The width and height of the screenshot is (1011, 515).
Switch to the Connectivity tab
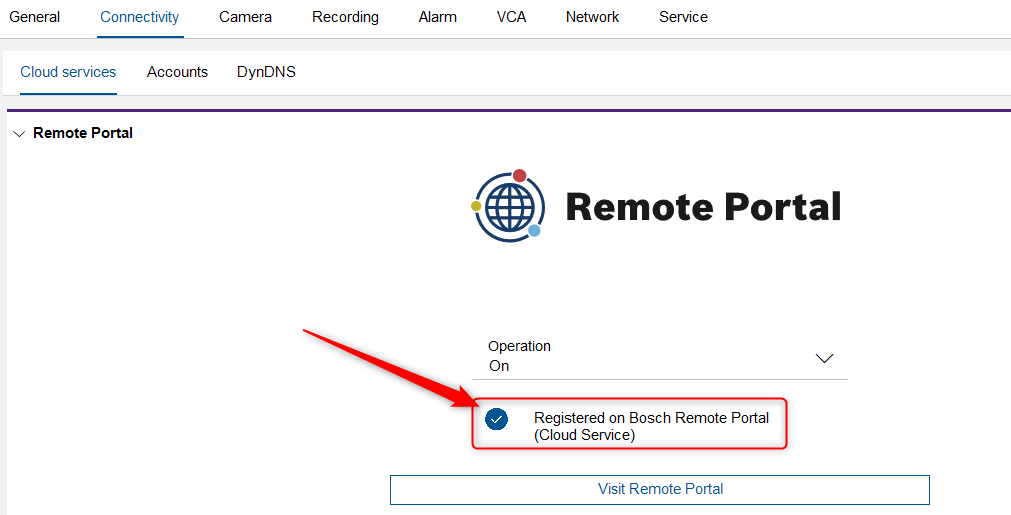click(x=140, y=17)
